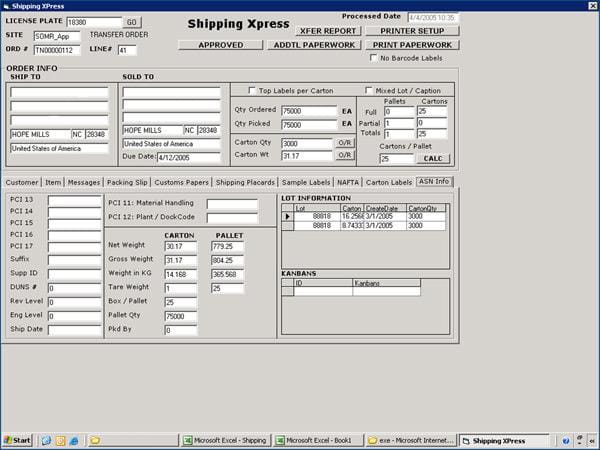Click the PCI 13 input field
Viewport: 600px width, 450px height.
tap(75, 201)
